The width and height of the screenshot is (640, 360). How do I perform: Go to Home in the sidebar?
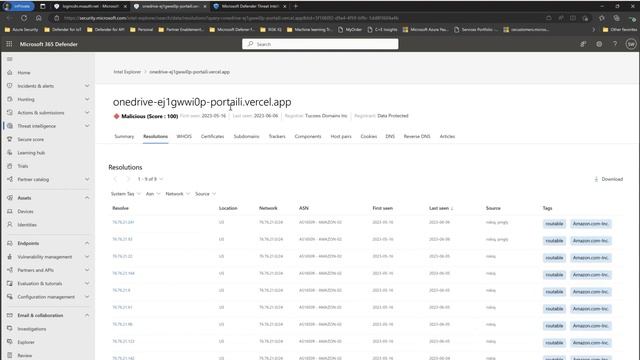(24, 73)
